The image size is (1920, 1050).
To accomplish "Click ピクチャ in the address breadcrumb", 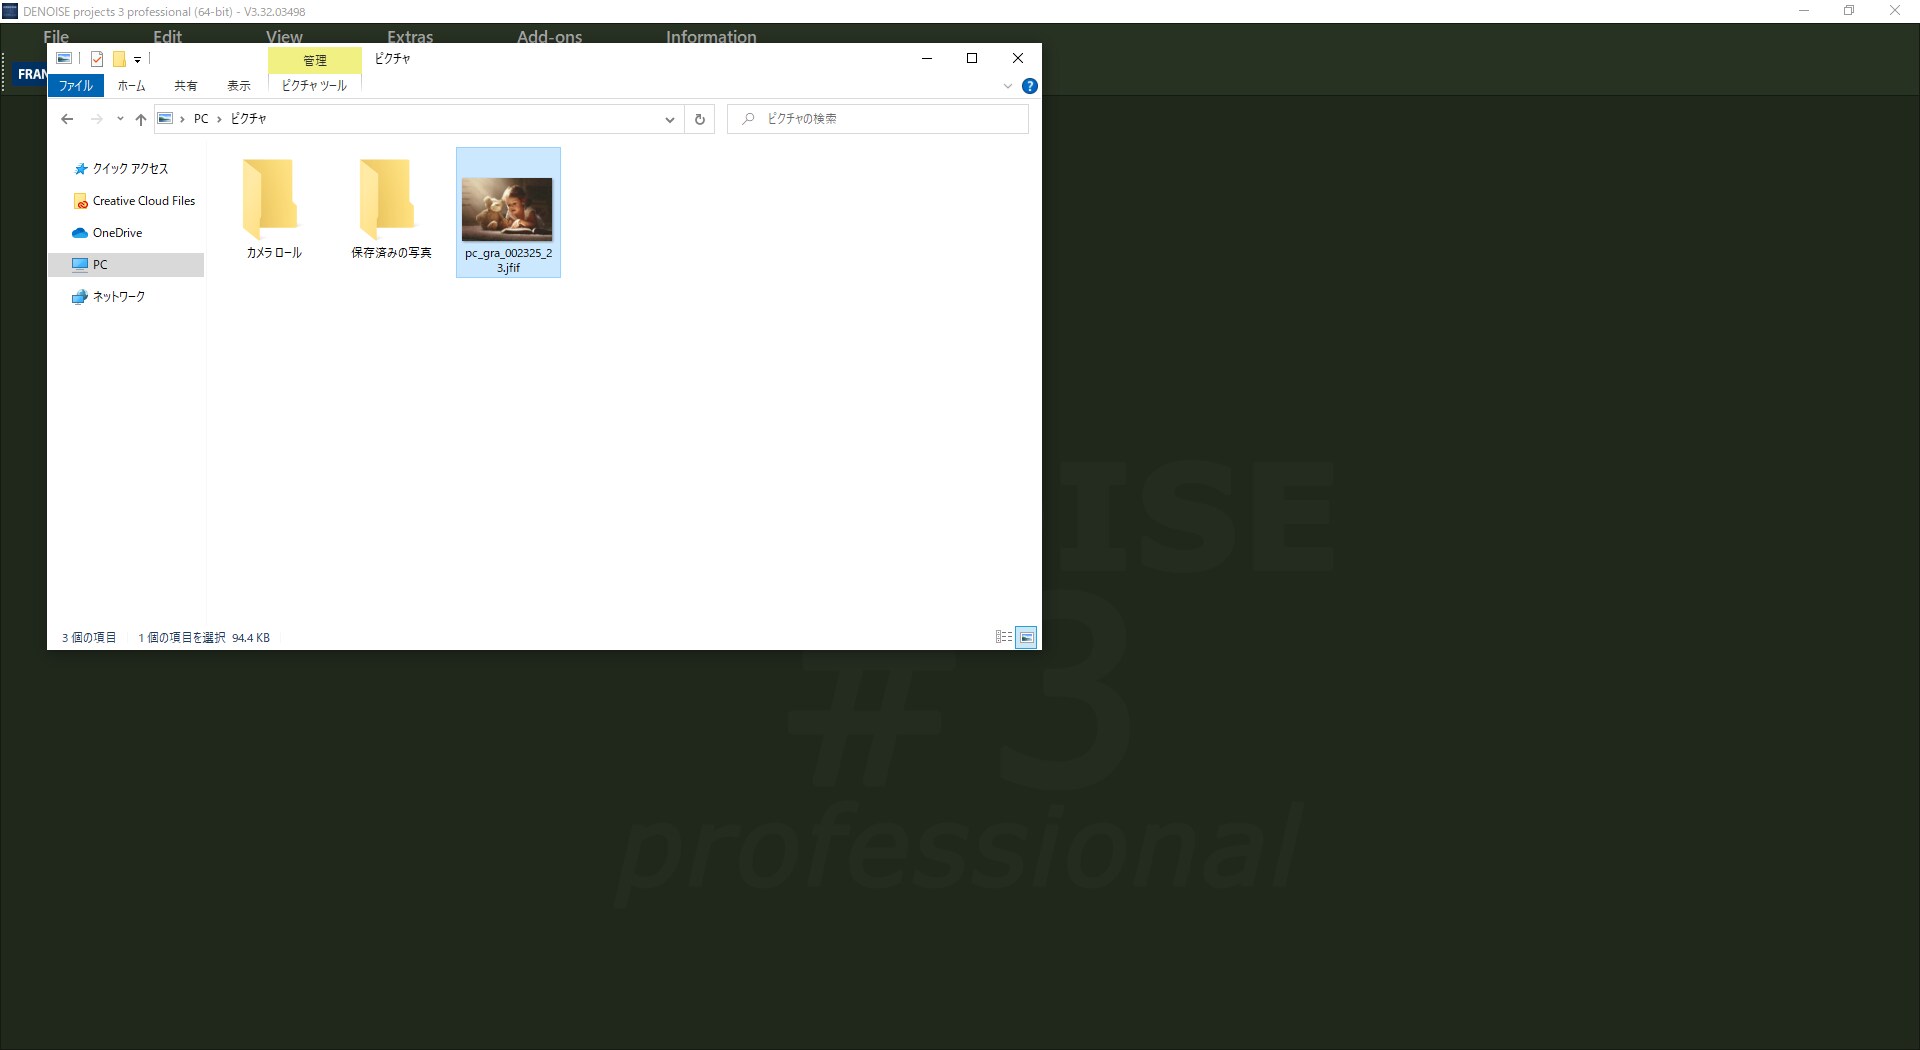I will tap(248, 119).
